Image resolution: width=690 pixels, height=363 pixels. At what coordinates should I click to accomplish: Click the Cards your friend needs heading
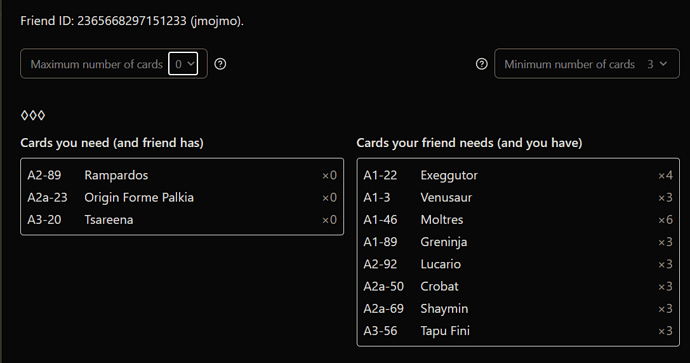[x=469, y=143]
